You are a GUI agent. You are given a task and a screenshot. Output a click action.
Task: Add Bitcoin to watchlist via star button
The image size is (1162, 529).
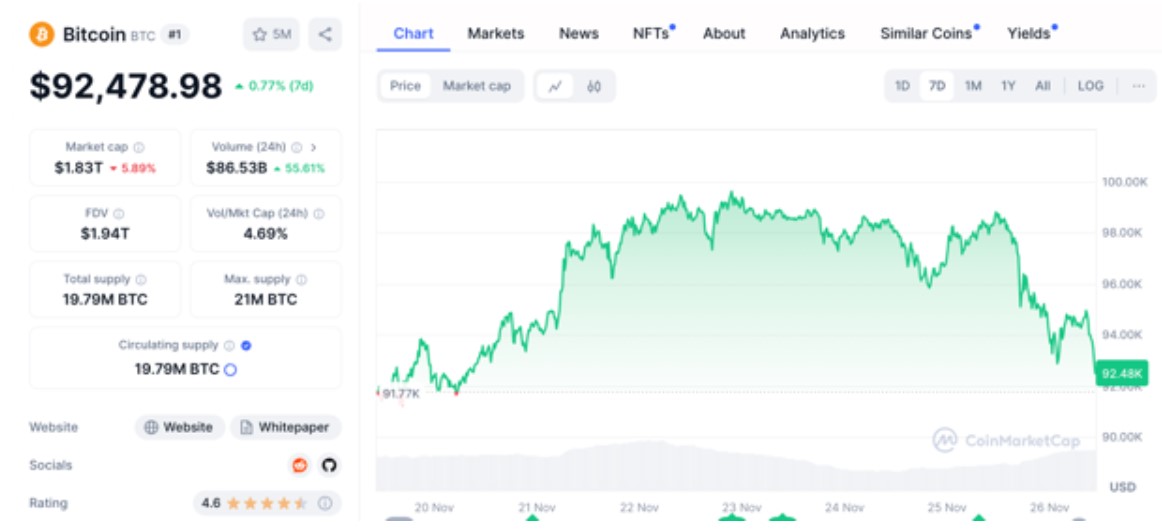[271, 35]
